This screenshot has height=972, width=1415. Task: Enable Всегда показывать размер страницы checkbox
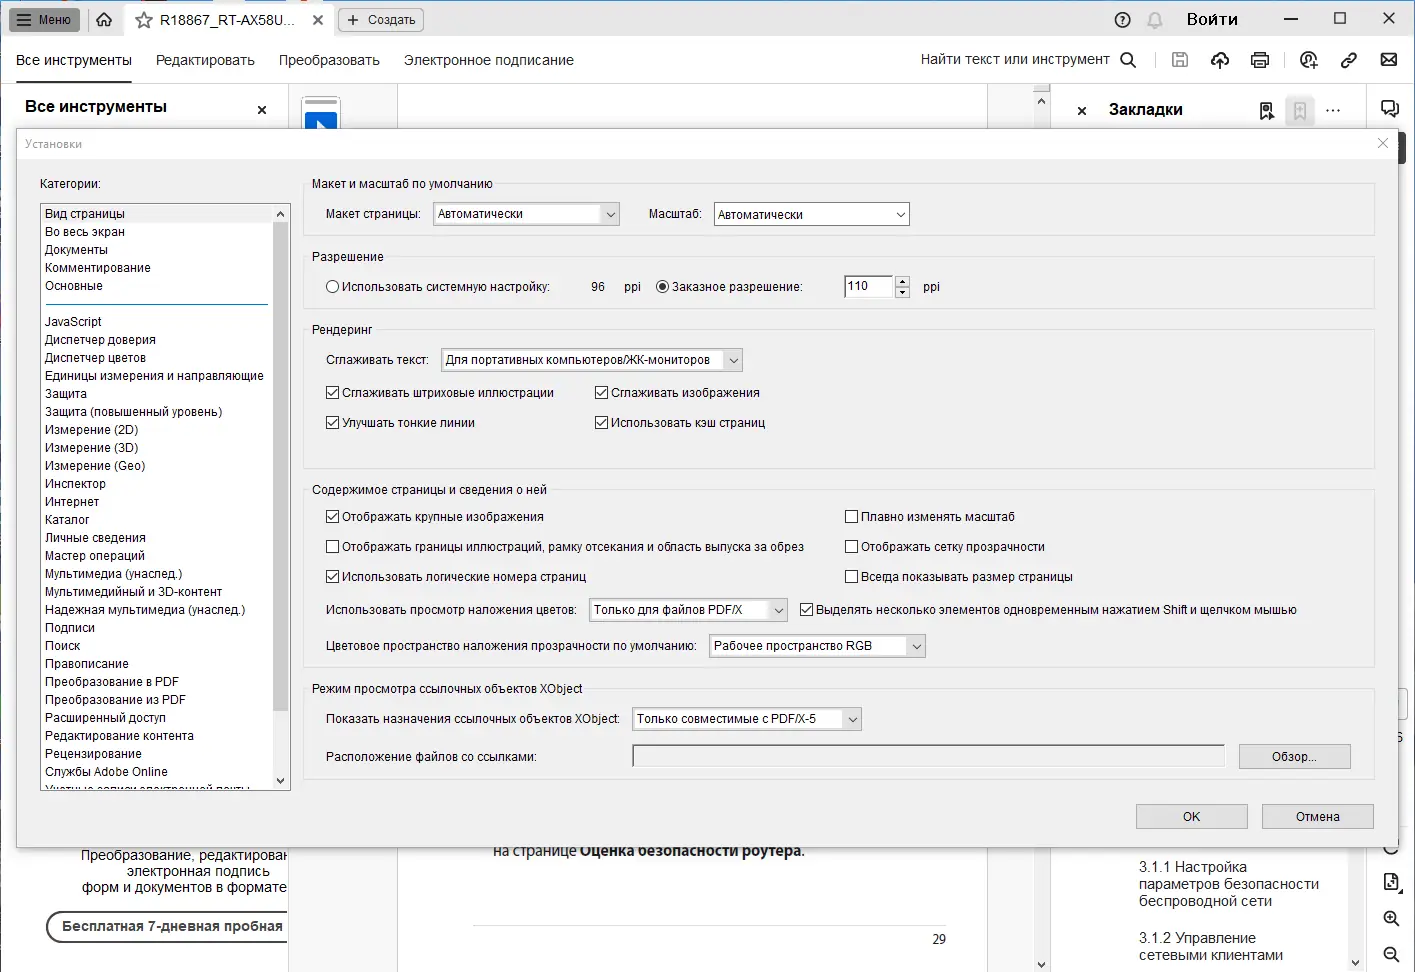(851, 577)
